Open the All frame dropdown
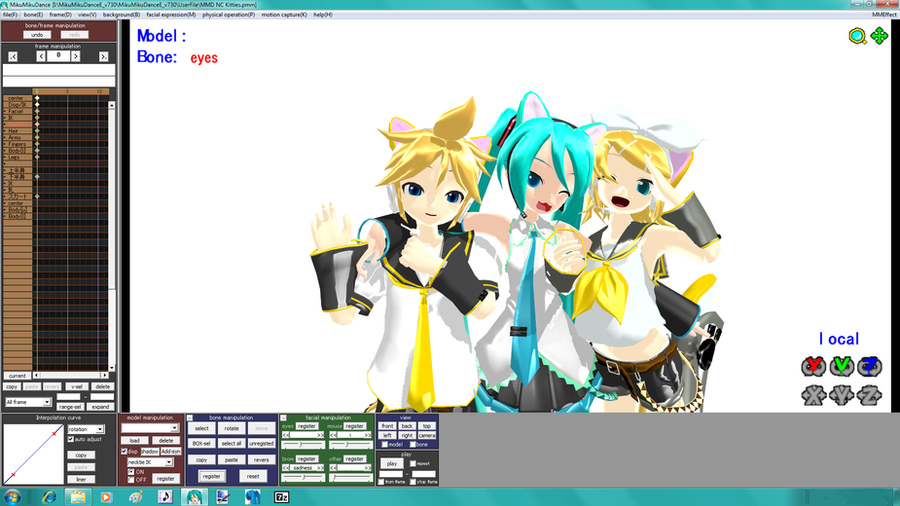Screen dimensions: 900x506 (28, 402)
